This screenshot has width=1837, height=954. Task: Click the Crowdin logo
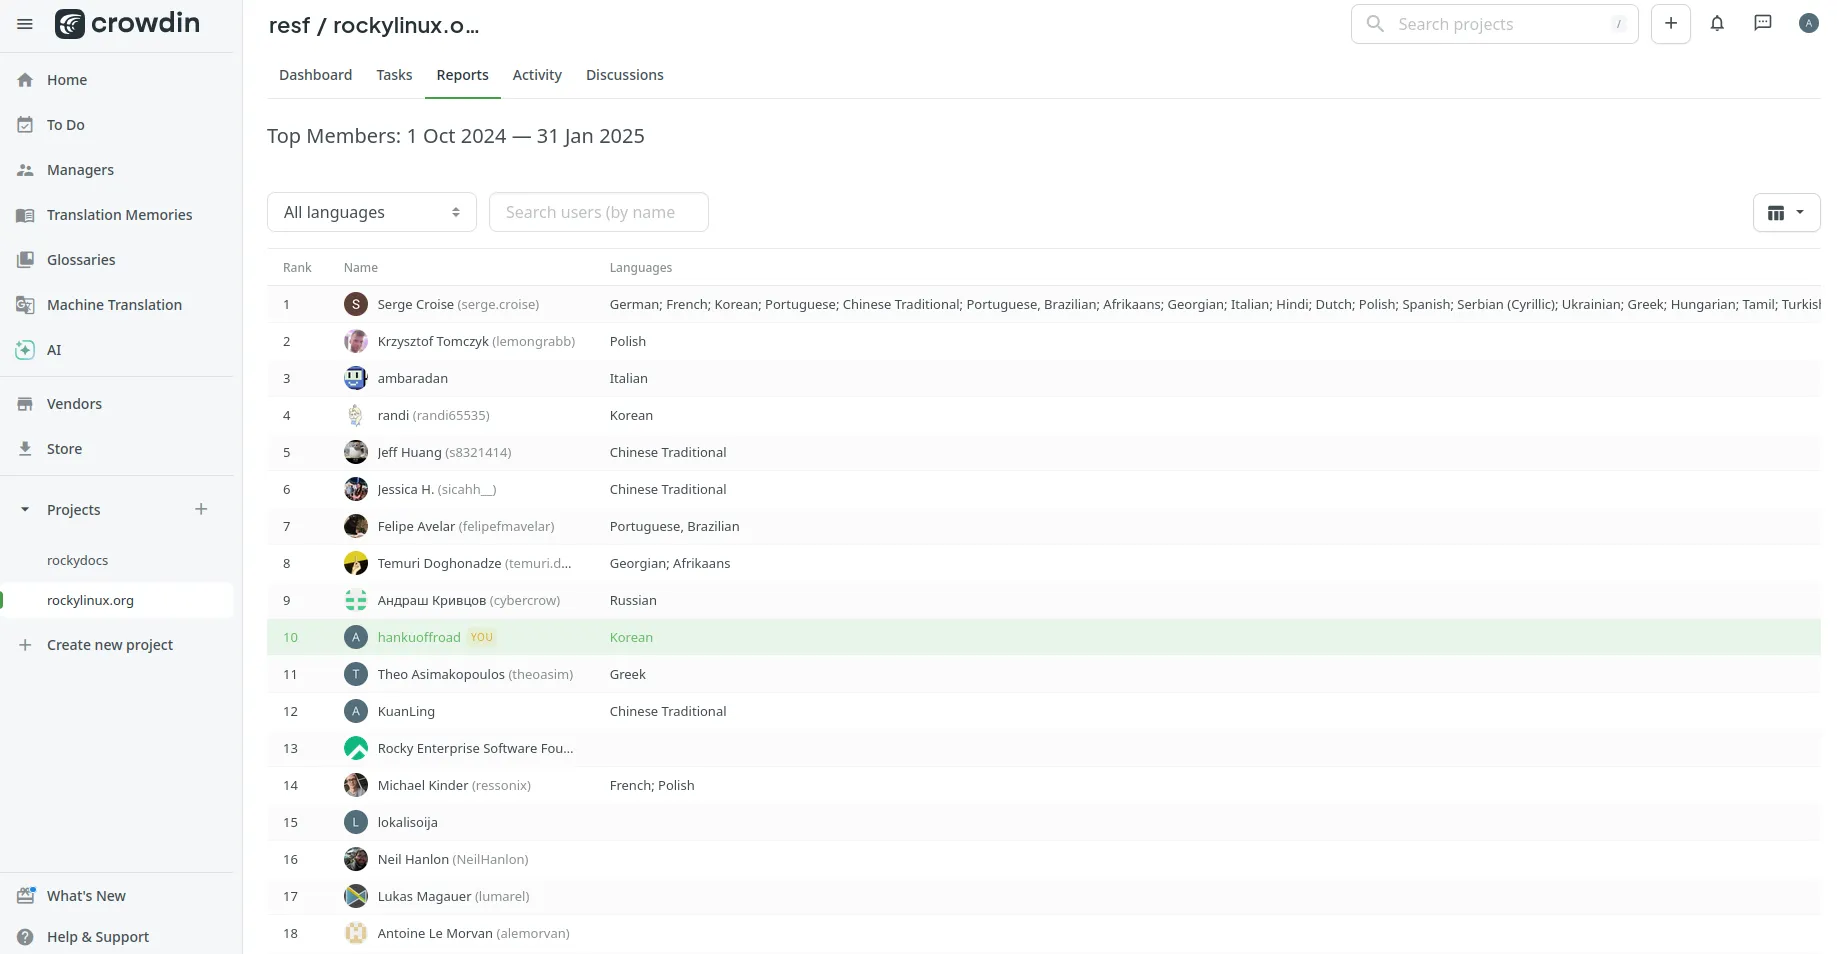pos(127,23)
